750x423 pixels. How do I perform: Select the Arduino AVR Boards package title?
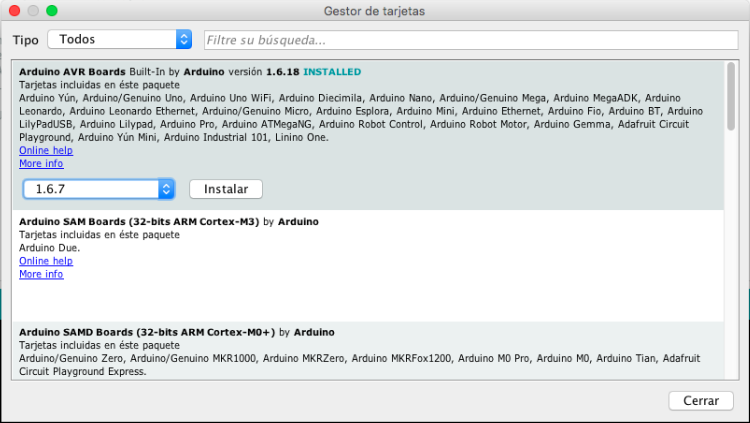pyautogui.click(x=72, y=72)
